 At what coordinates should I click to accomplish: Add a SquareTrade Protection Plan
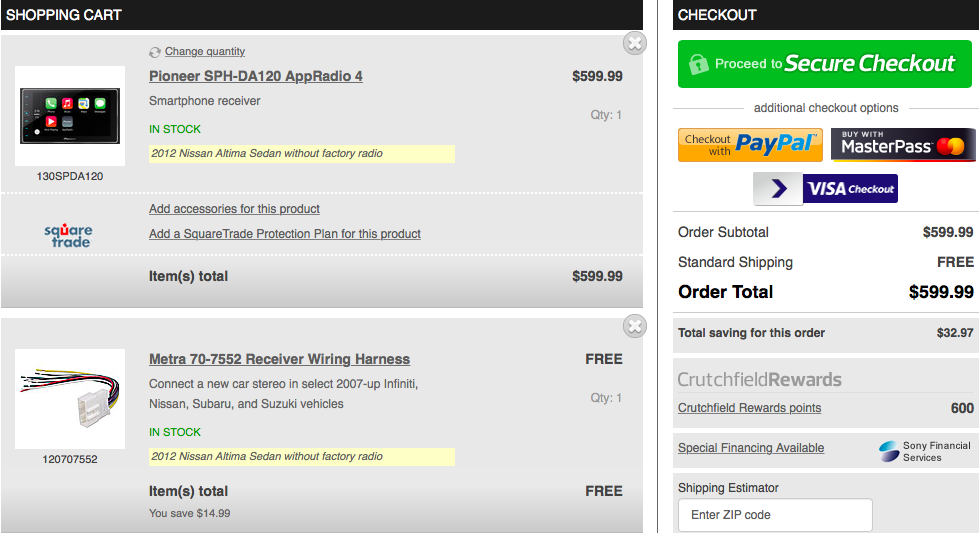pos(285,234)
